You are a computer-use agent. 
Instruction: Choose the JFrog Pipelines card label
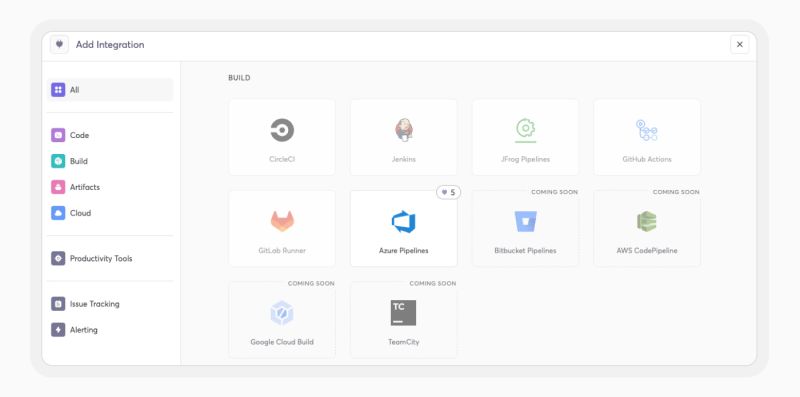click(x=526, y=159)
